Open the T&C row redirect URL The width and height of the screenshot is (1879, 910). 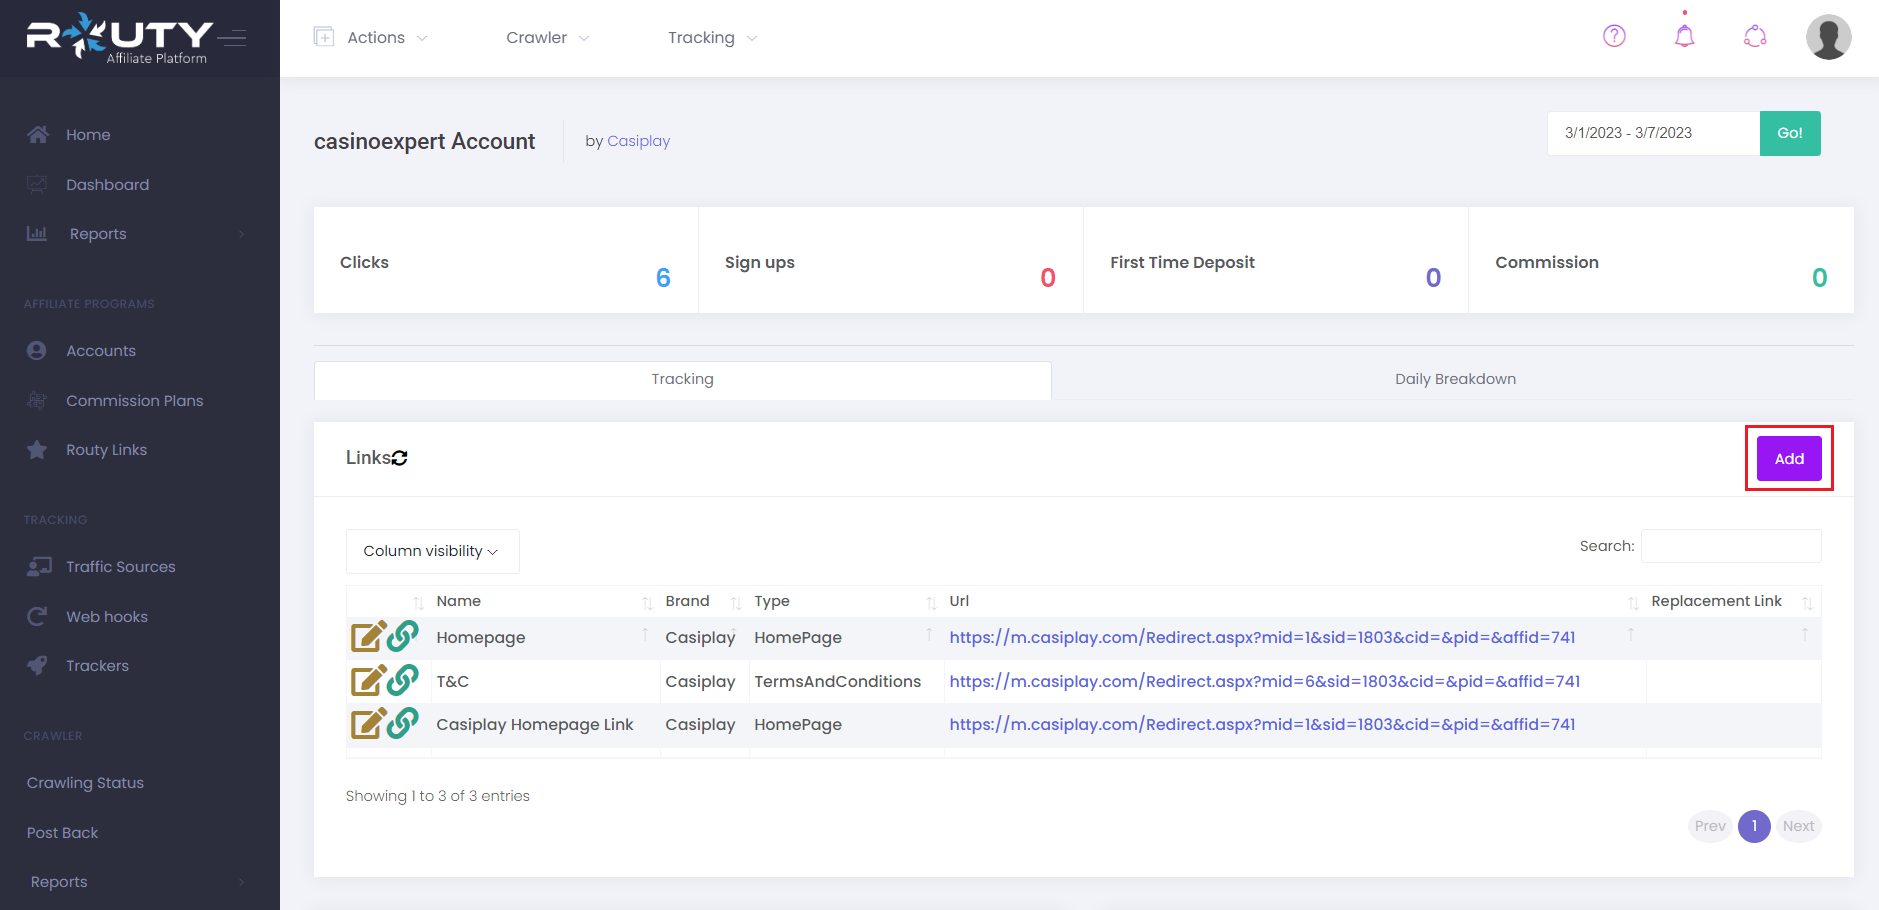(x=1265, y=681)
